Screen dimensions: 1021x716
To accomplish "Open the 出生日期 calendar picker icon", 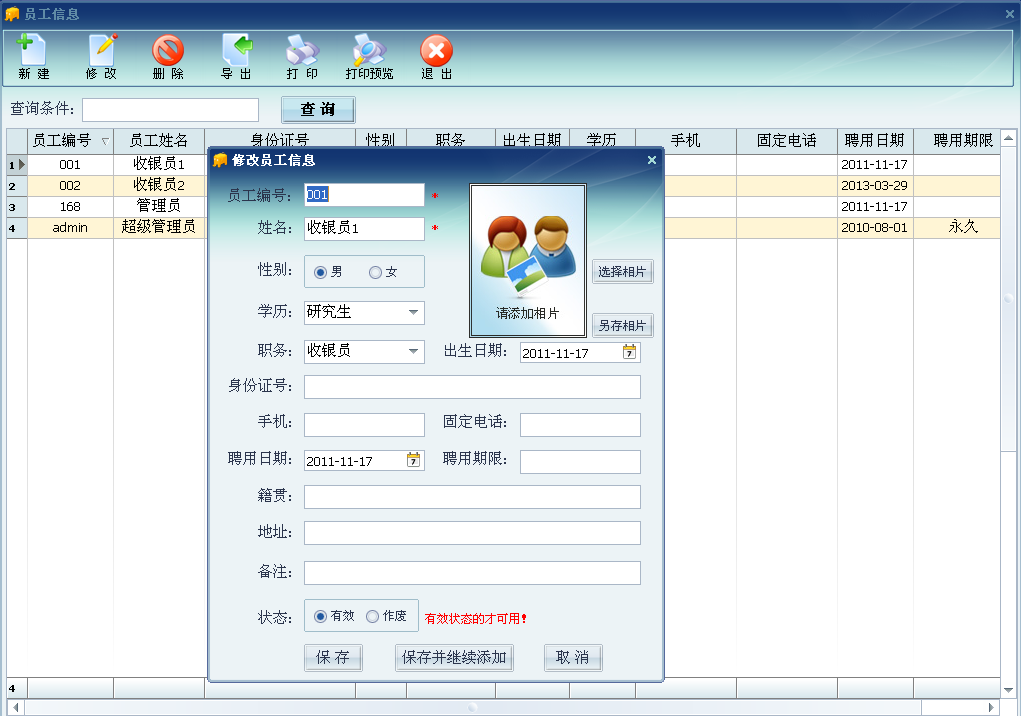I will (x=629, y=352).
